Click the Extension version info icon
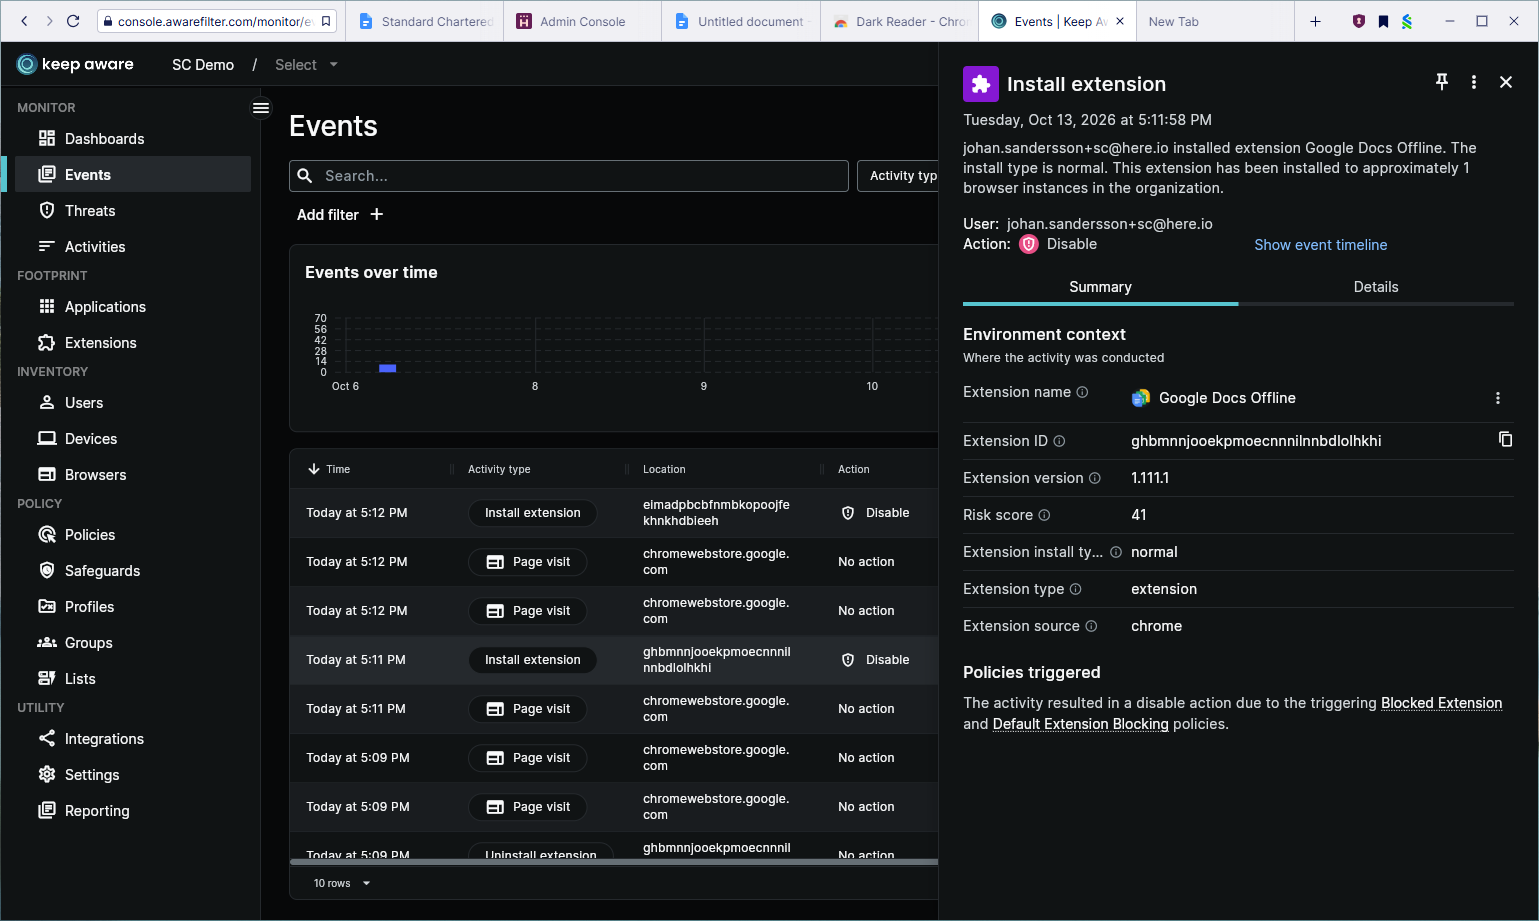The width and height of the screenshot is (1539, 921). (x=1094, y=478)
